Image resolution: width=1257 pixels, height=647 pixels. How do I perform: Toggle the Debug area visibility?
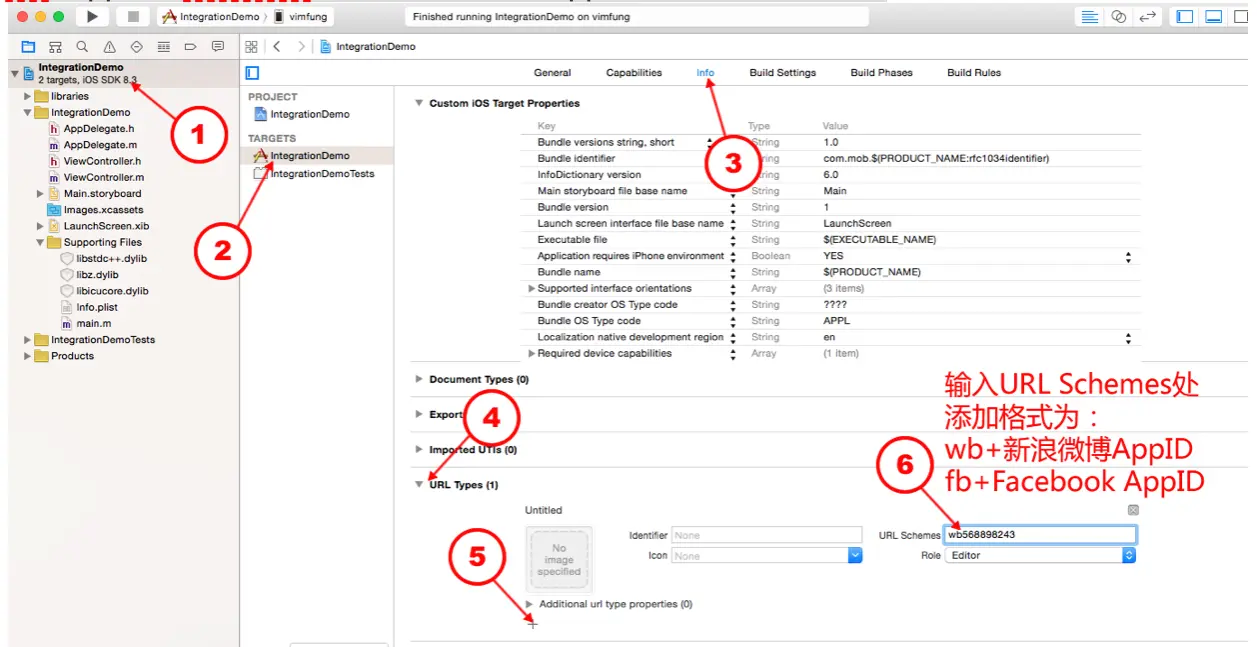click(x=1214, y=17)
